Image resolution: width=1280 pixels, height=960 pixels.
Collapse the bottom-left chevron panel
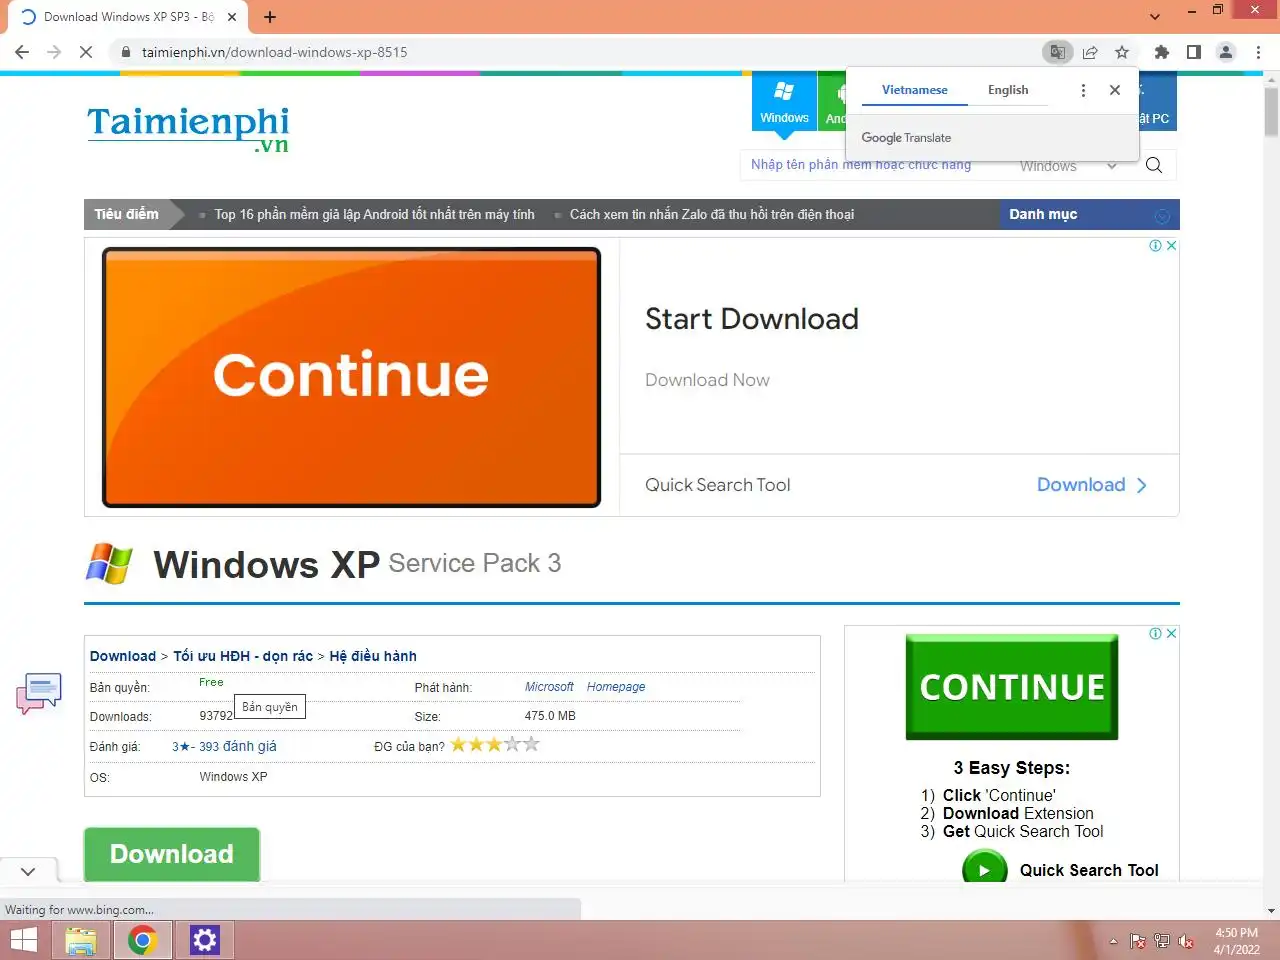(x=28, y=871)
